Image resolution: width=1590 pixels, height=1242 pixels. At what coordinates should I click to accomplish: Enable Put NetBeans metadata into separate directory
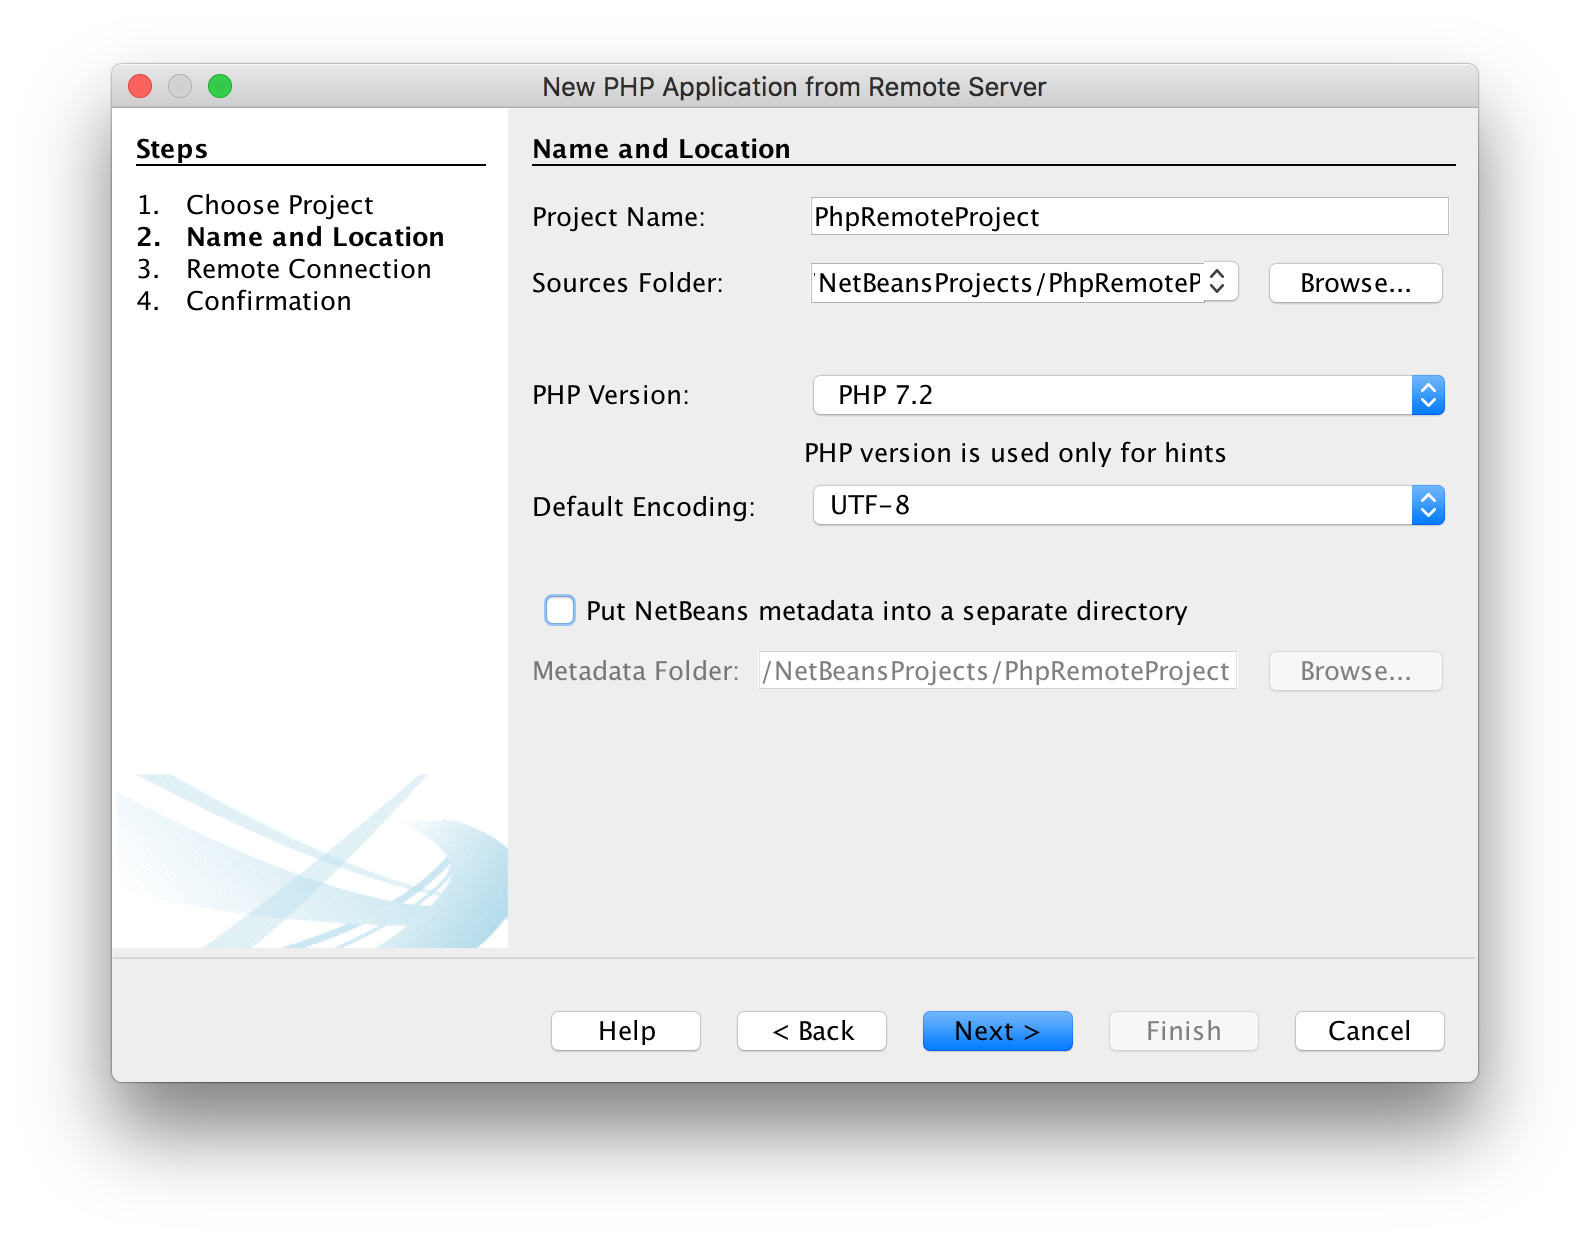(x=560, y=610)
